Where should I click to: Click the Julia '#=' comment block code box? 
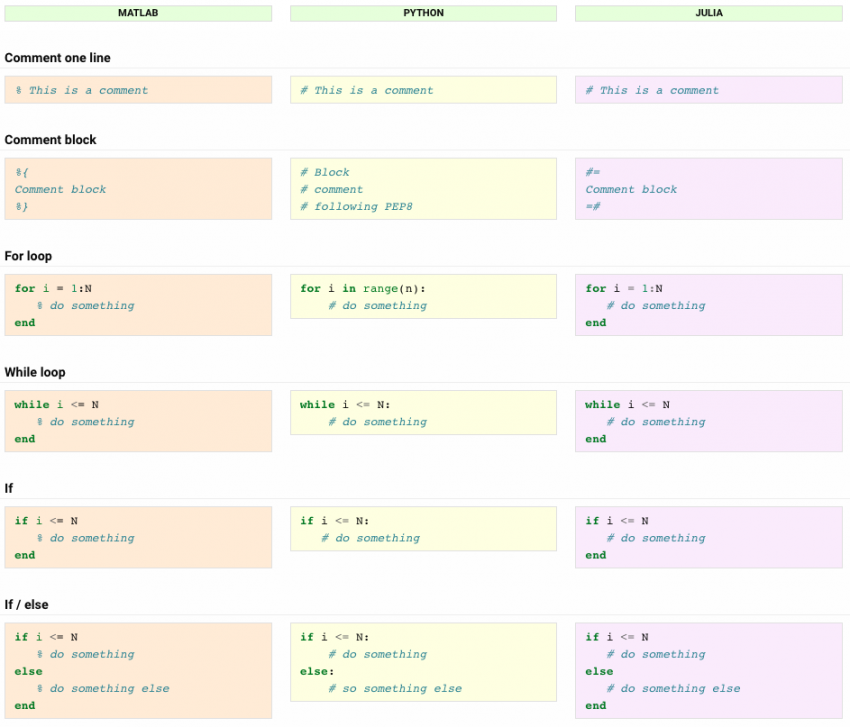[708, 189]
